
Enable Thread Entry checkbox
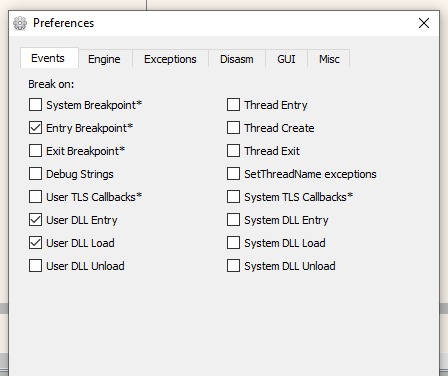(x=233, y=105)
